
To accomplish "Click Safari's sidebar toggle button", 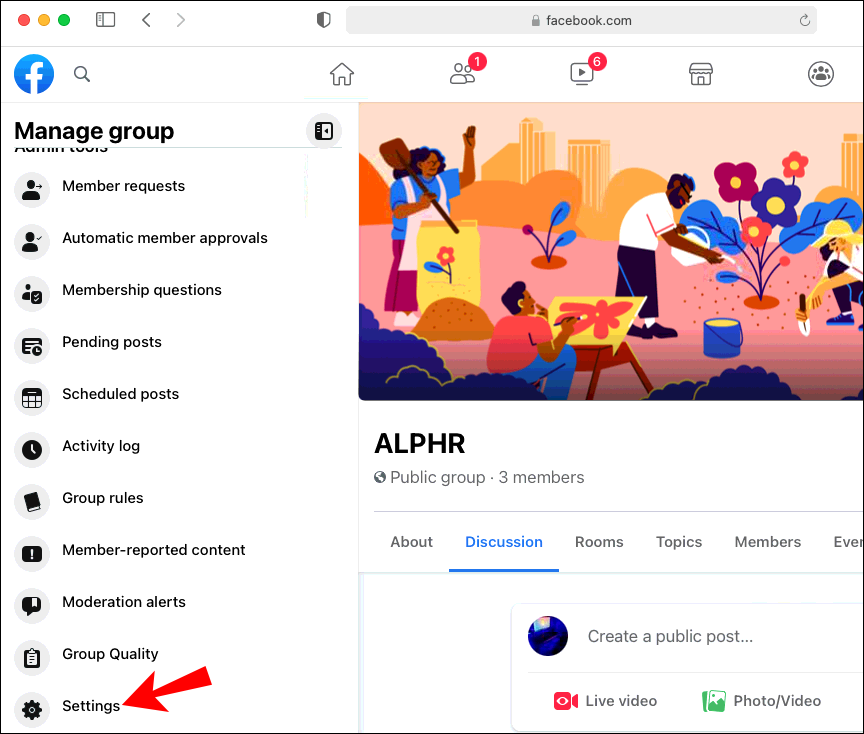I will (x=105, y=20).
